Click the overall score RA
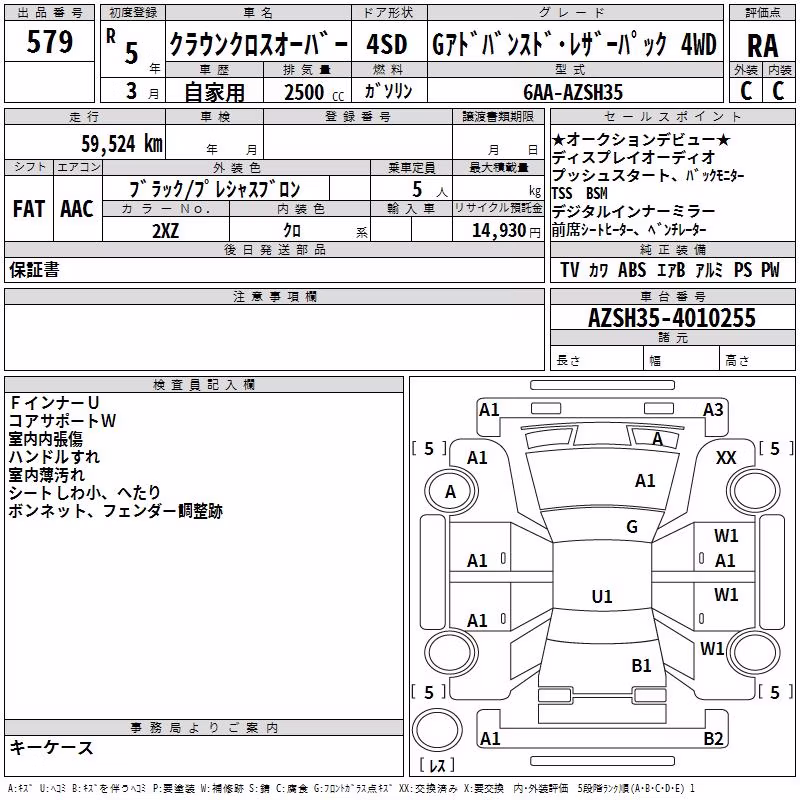Image resolution: width=800 pixels, height=800 pixels. tap(763, 46)
